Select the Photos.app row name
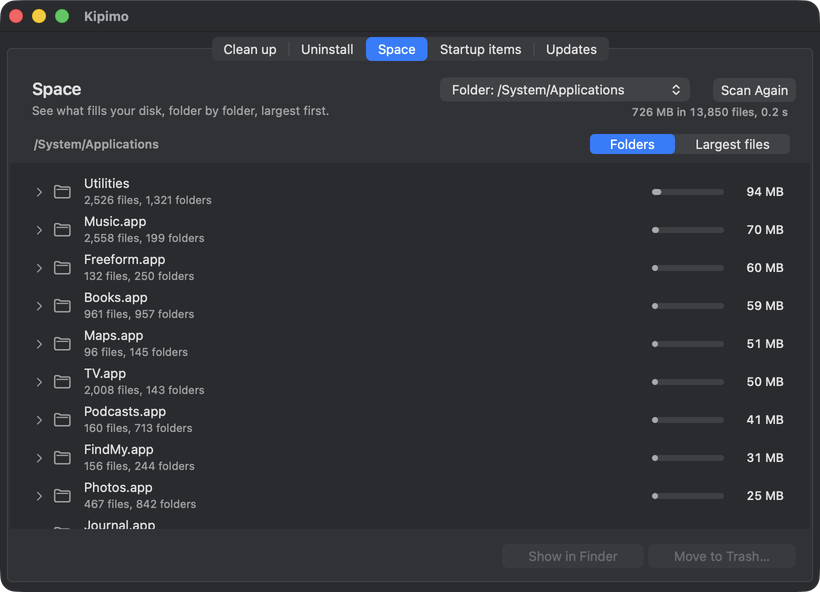Screen dimensions: 820x592 (x=118, y=488)
